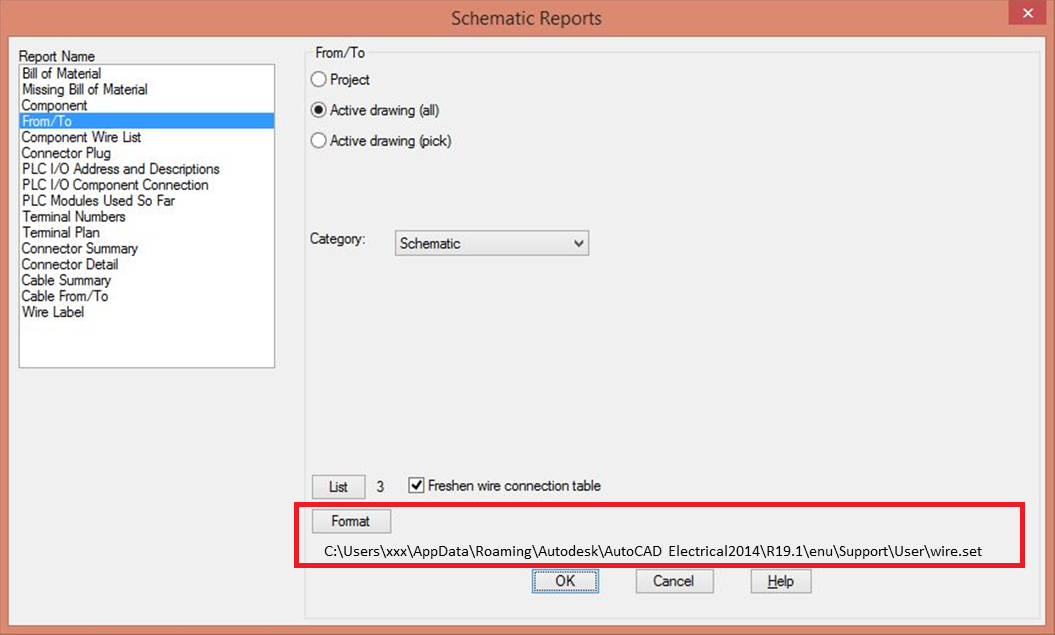
Task: Uncheck Freshen wire connection table
Action: point(416,486)
